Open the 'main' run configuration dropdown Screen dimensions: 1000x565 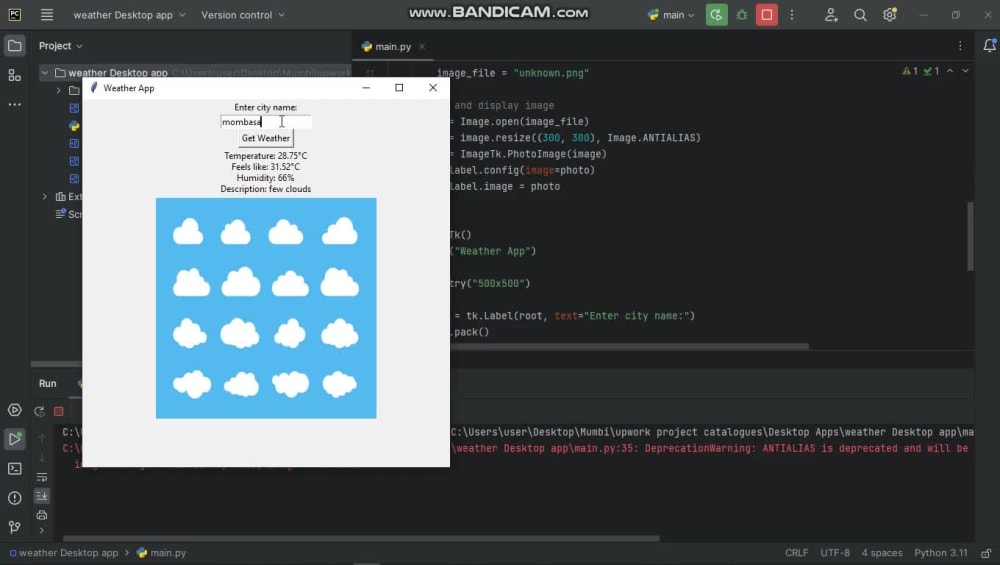click(x=671, y=15)
